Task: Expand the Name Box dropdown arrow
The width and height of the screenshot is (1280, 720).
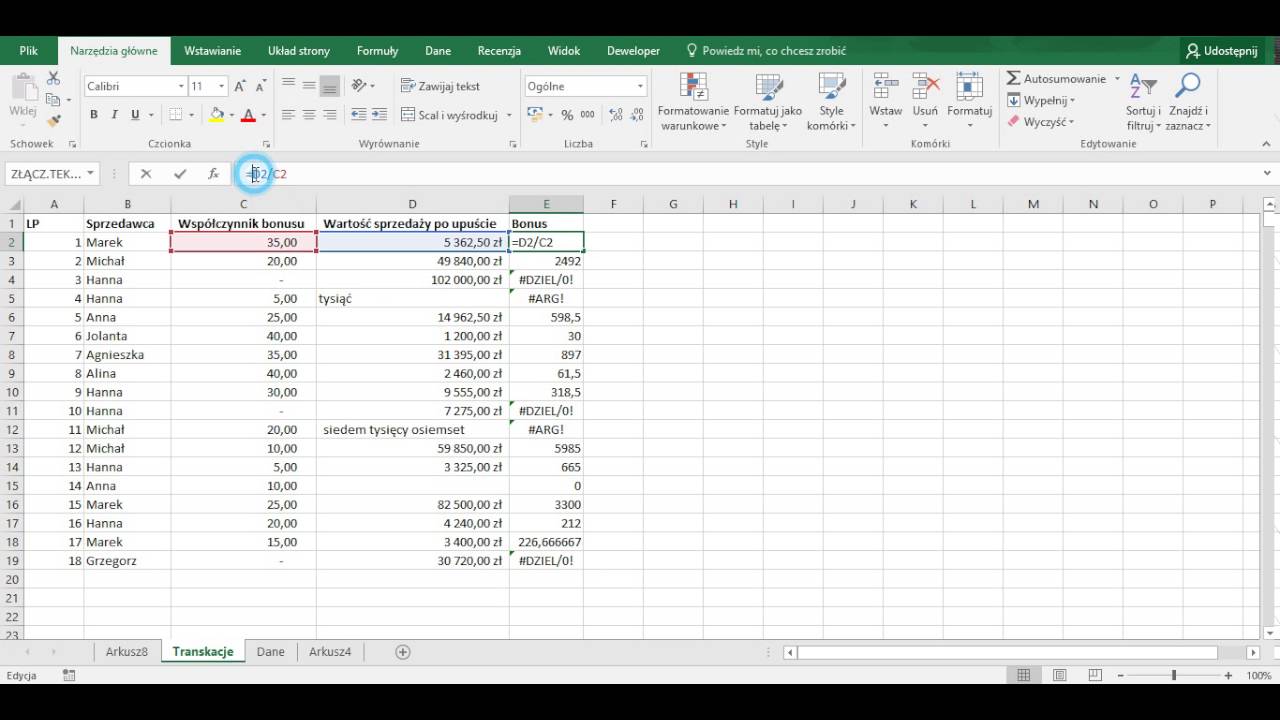Action: coord(90,174)
